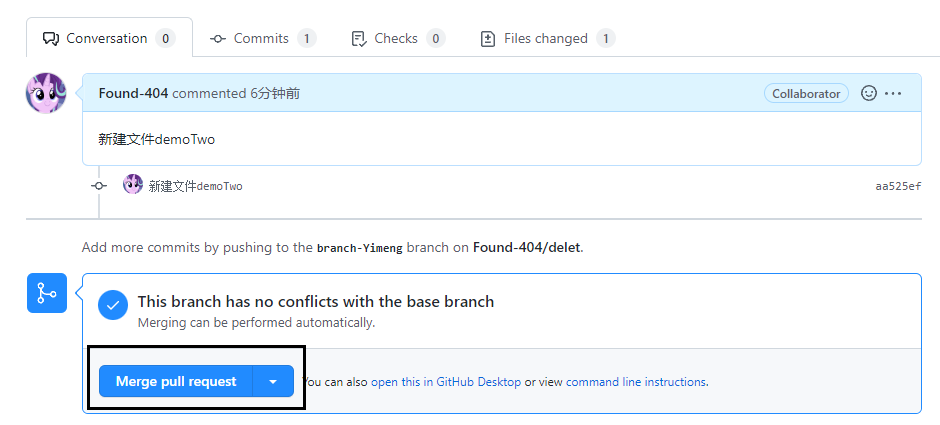Click the Merge pull request button

[x=176, y=381]
